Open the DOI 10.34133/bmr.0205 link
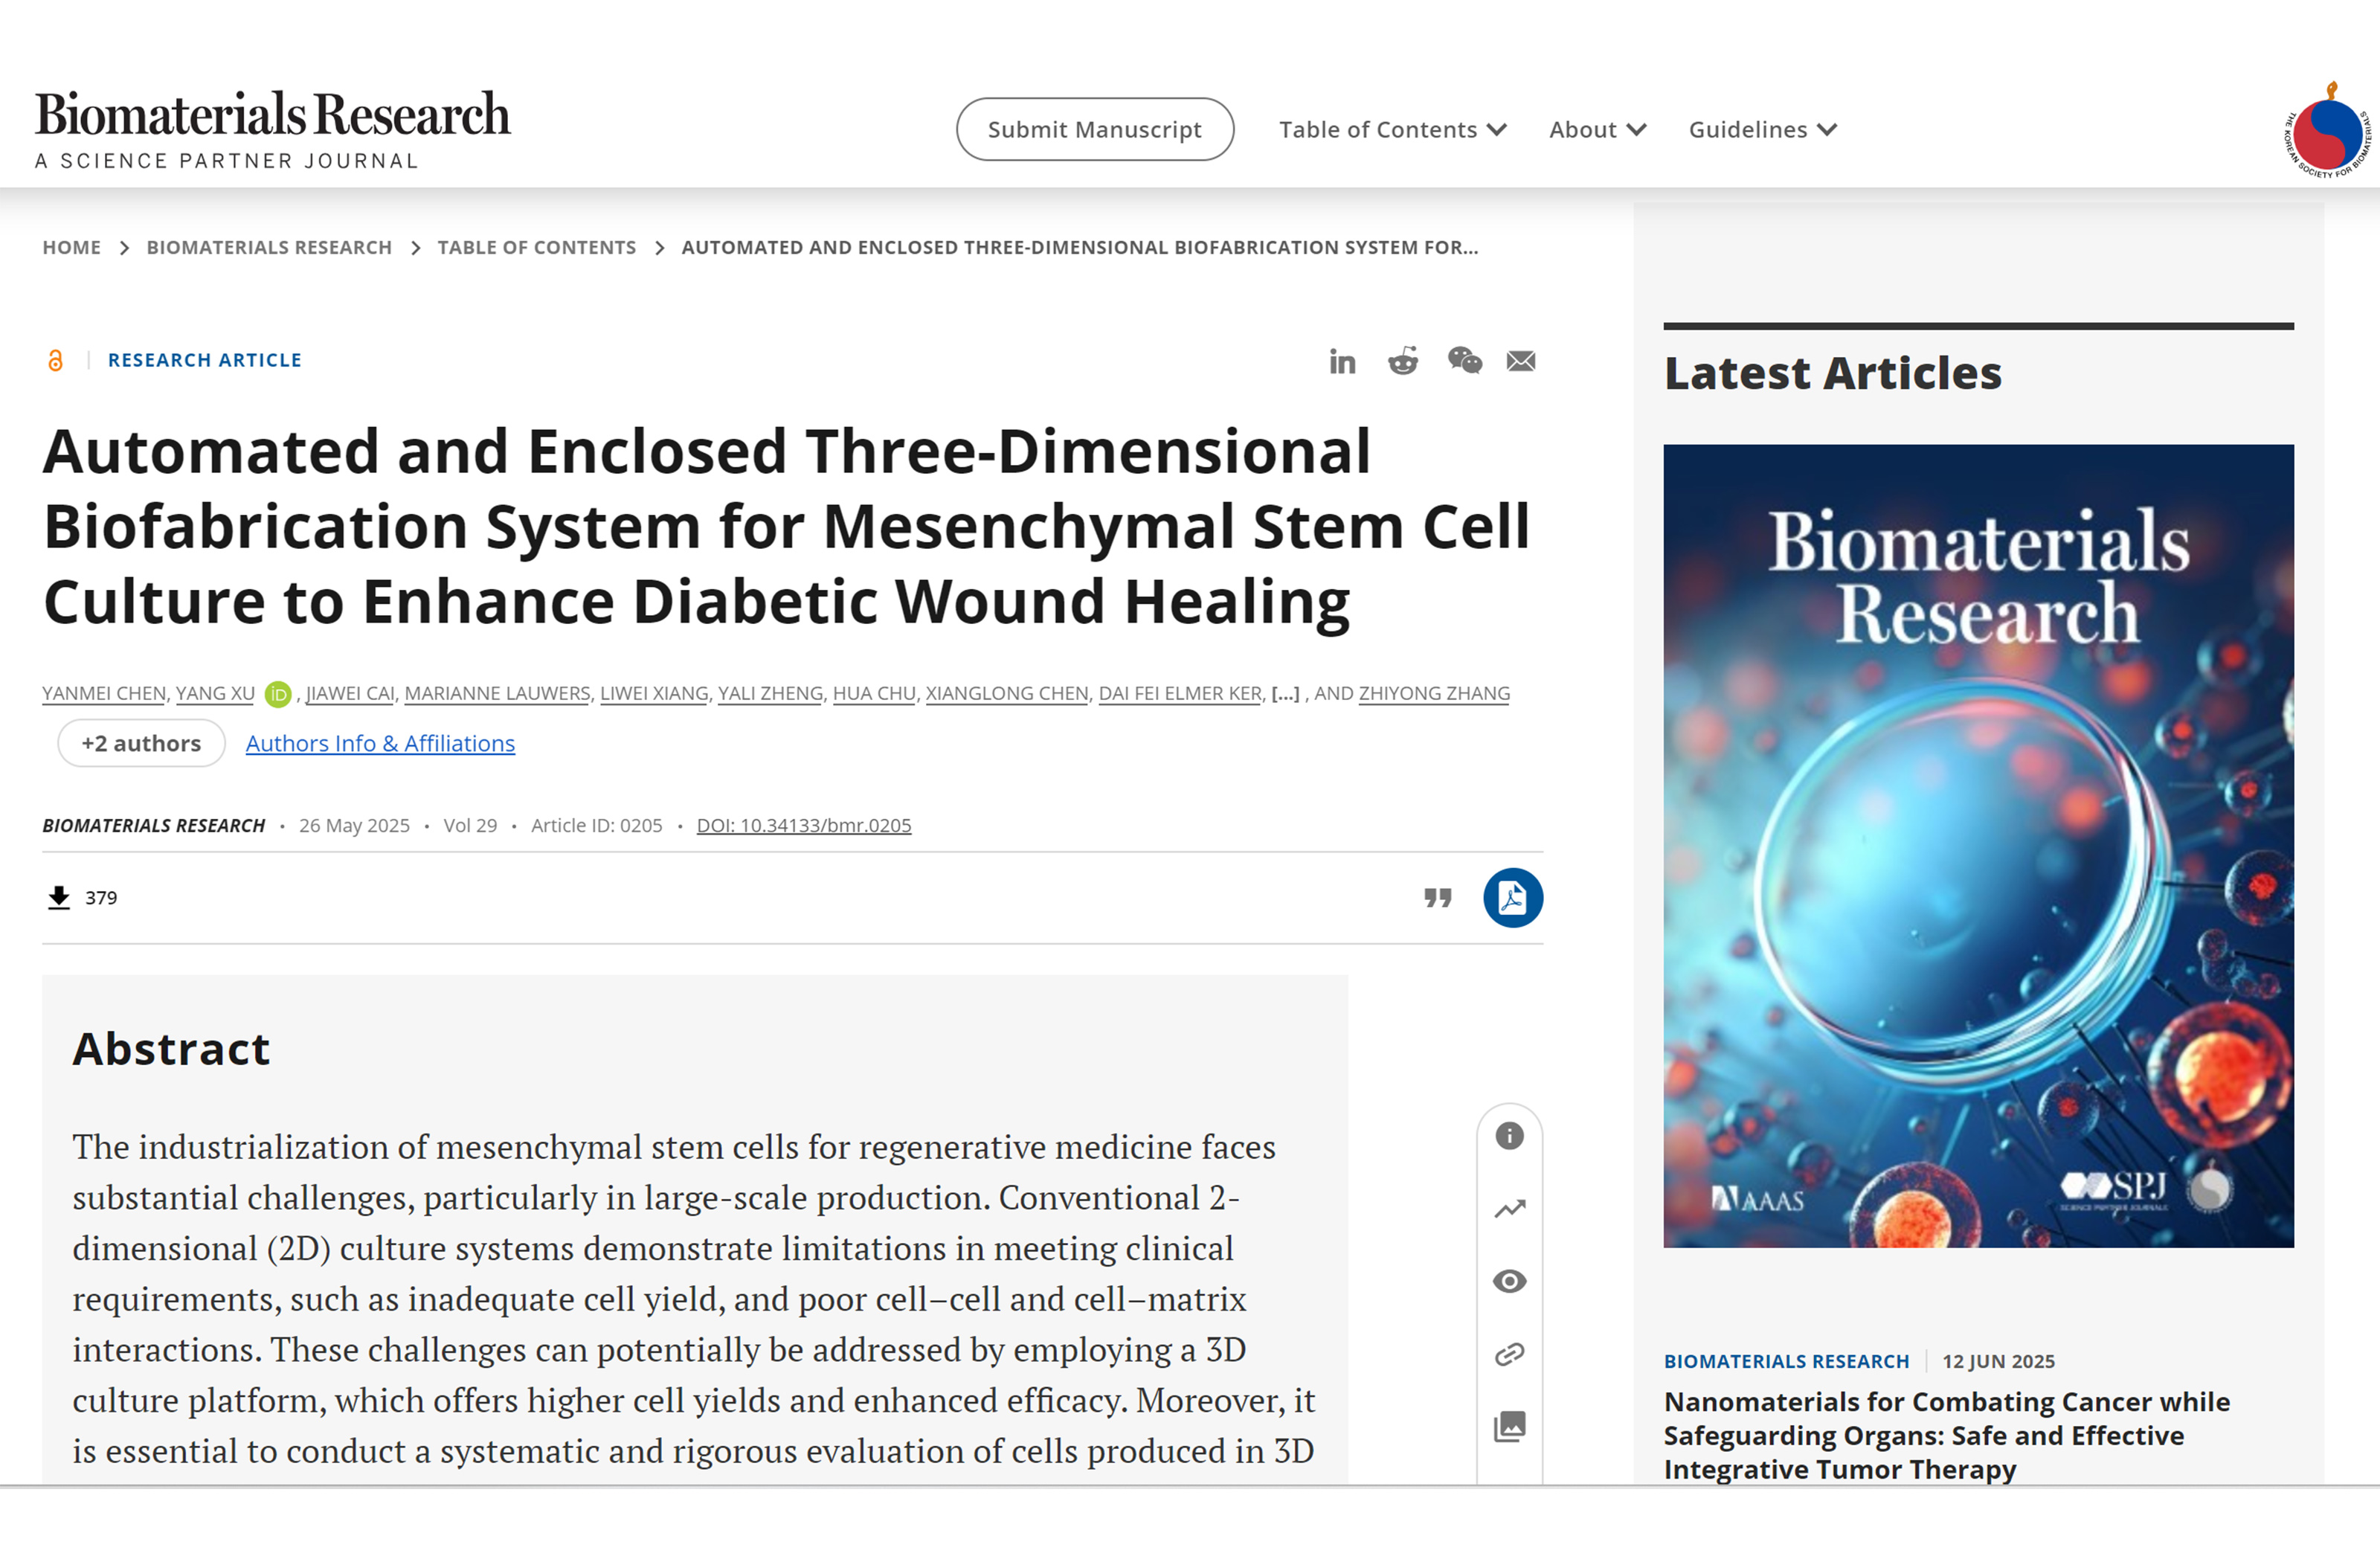The height and width of the screenshot is (1562, 2380). tap(804, 825)
